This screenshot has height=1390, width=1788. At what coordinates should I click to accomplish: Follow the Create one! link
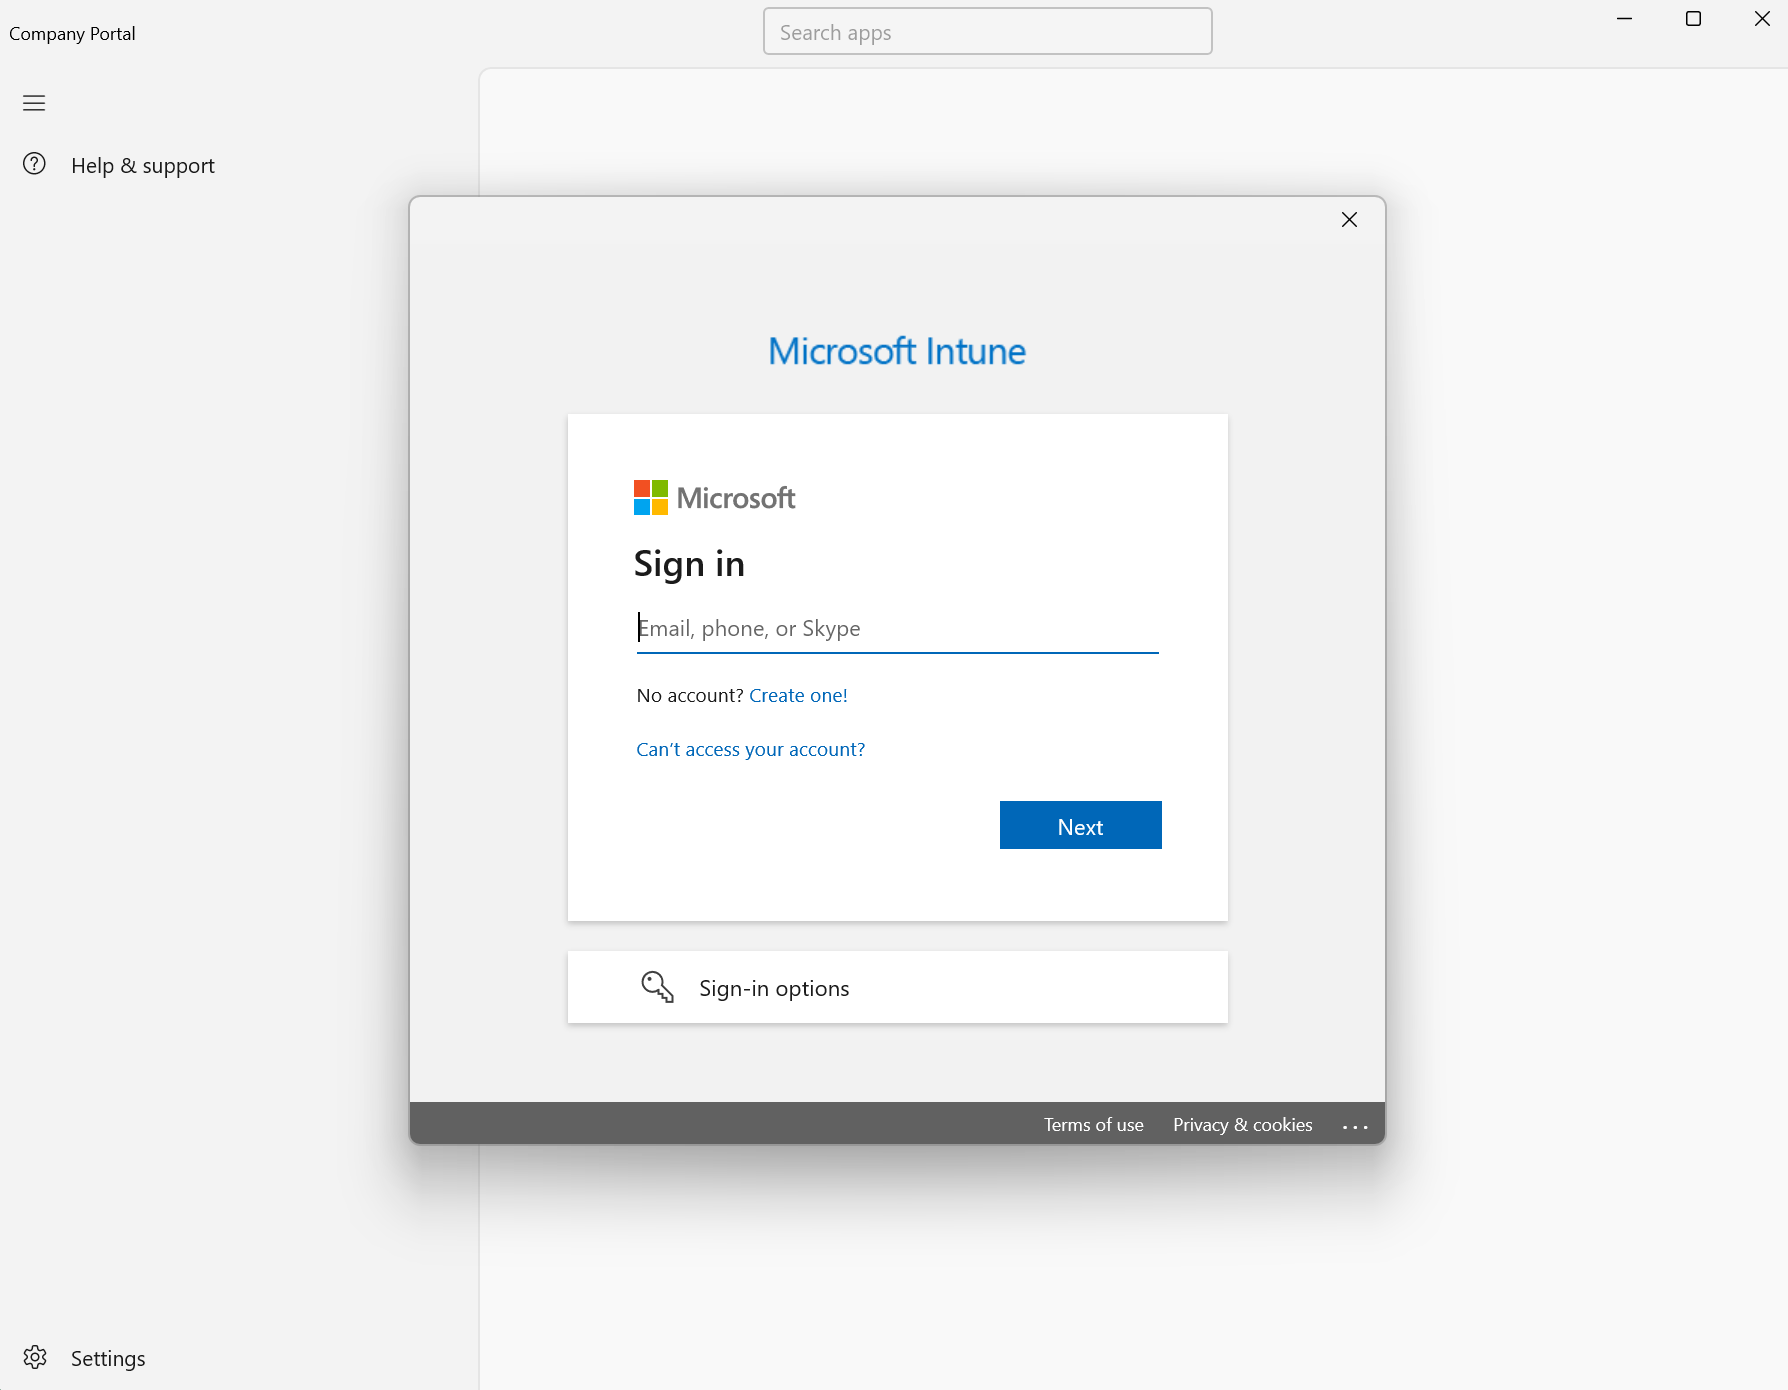(798, 696)
